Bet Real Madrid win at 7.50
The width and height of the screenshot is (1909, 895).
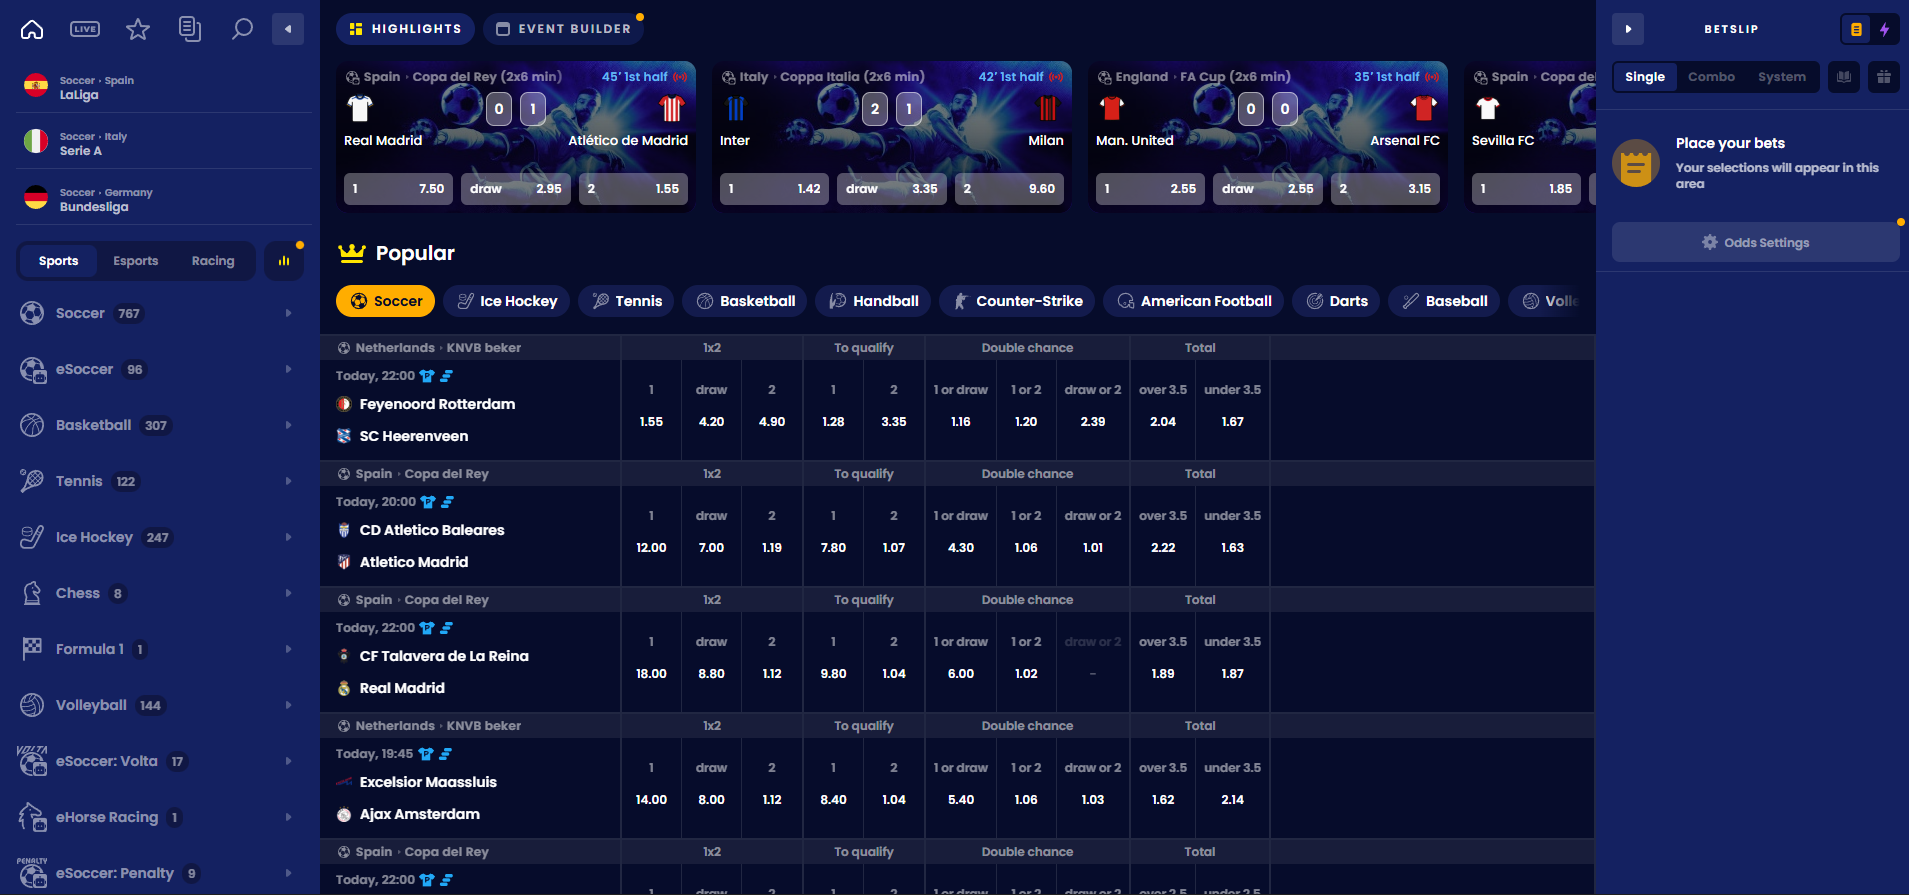(399, 188)
